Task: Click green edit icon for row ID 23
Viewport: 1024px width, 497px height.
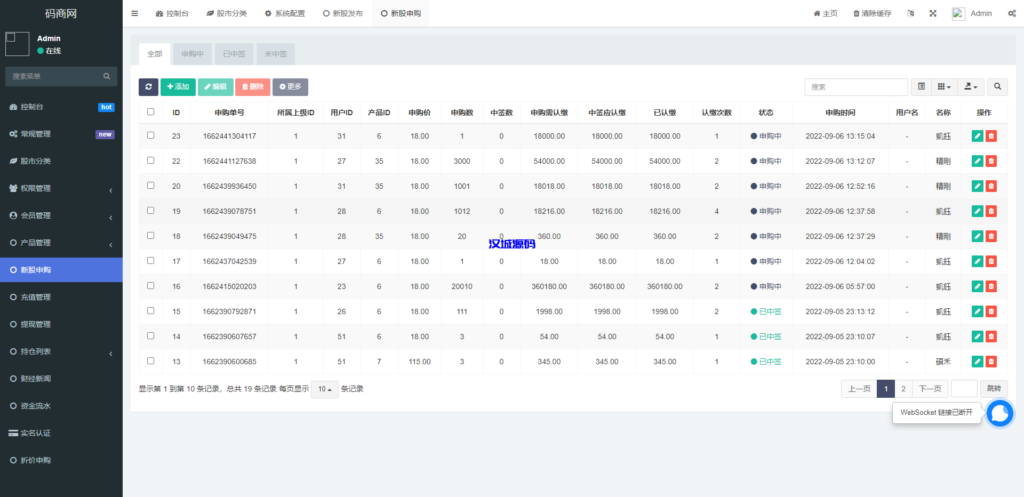Action: click(x=977, y=135)
